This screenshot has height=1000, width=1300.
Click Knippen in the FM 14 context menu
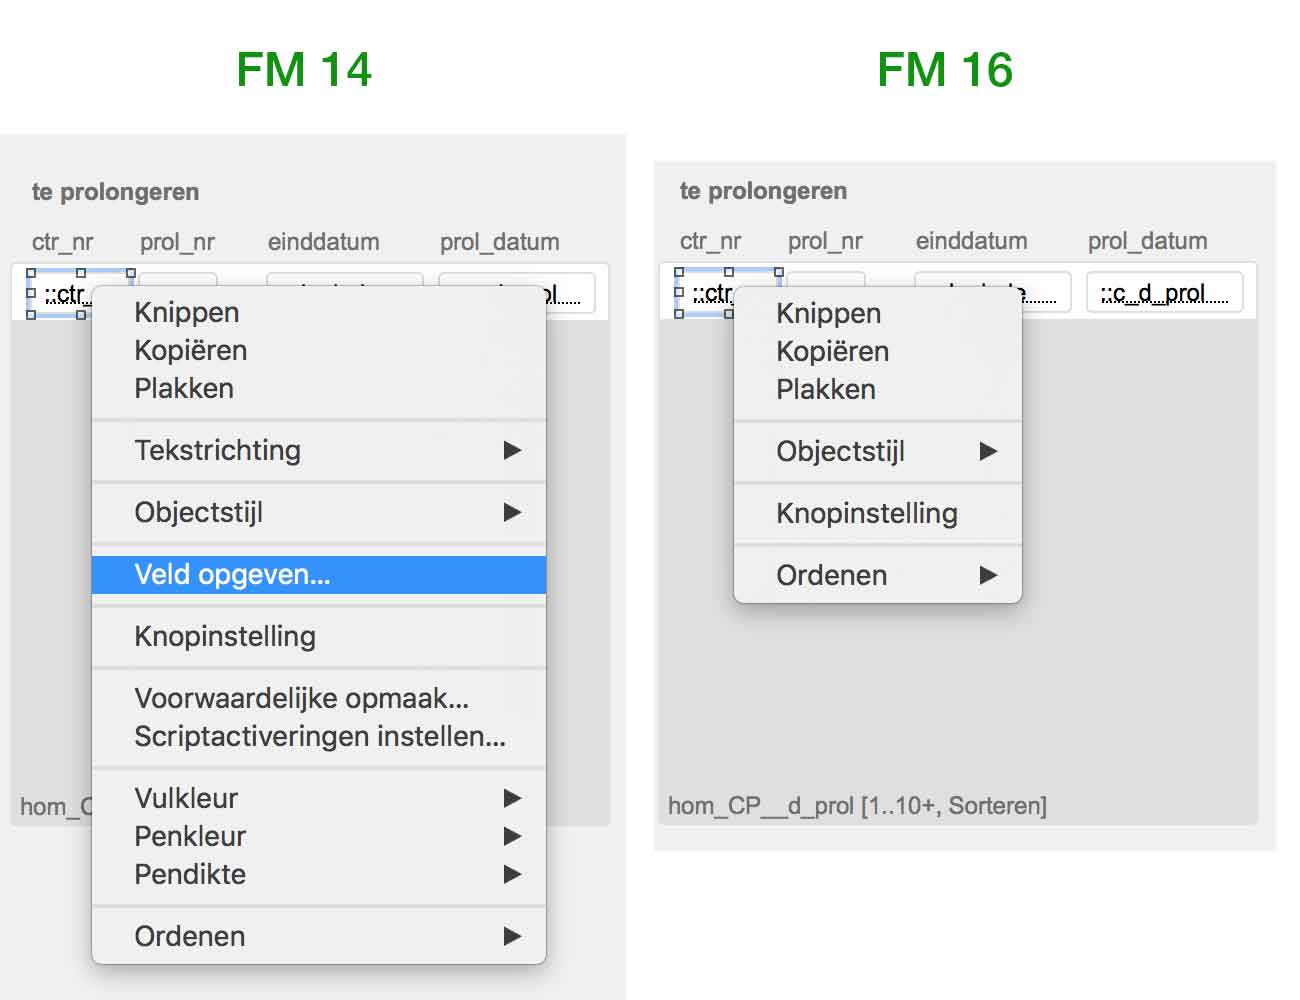point(187,312)
